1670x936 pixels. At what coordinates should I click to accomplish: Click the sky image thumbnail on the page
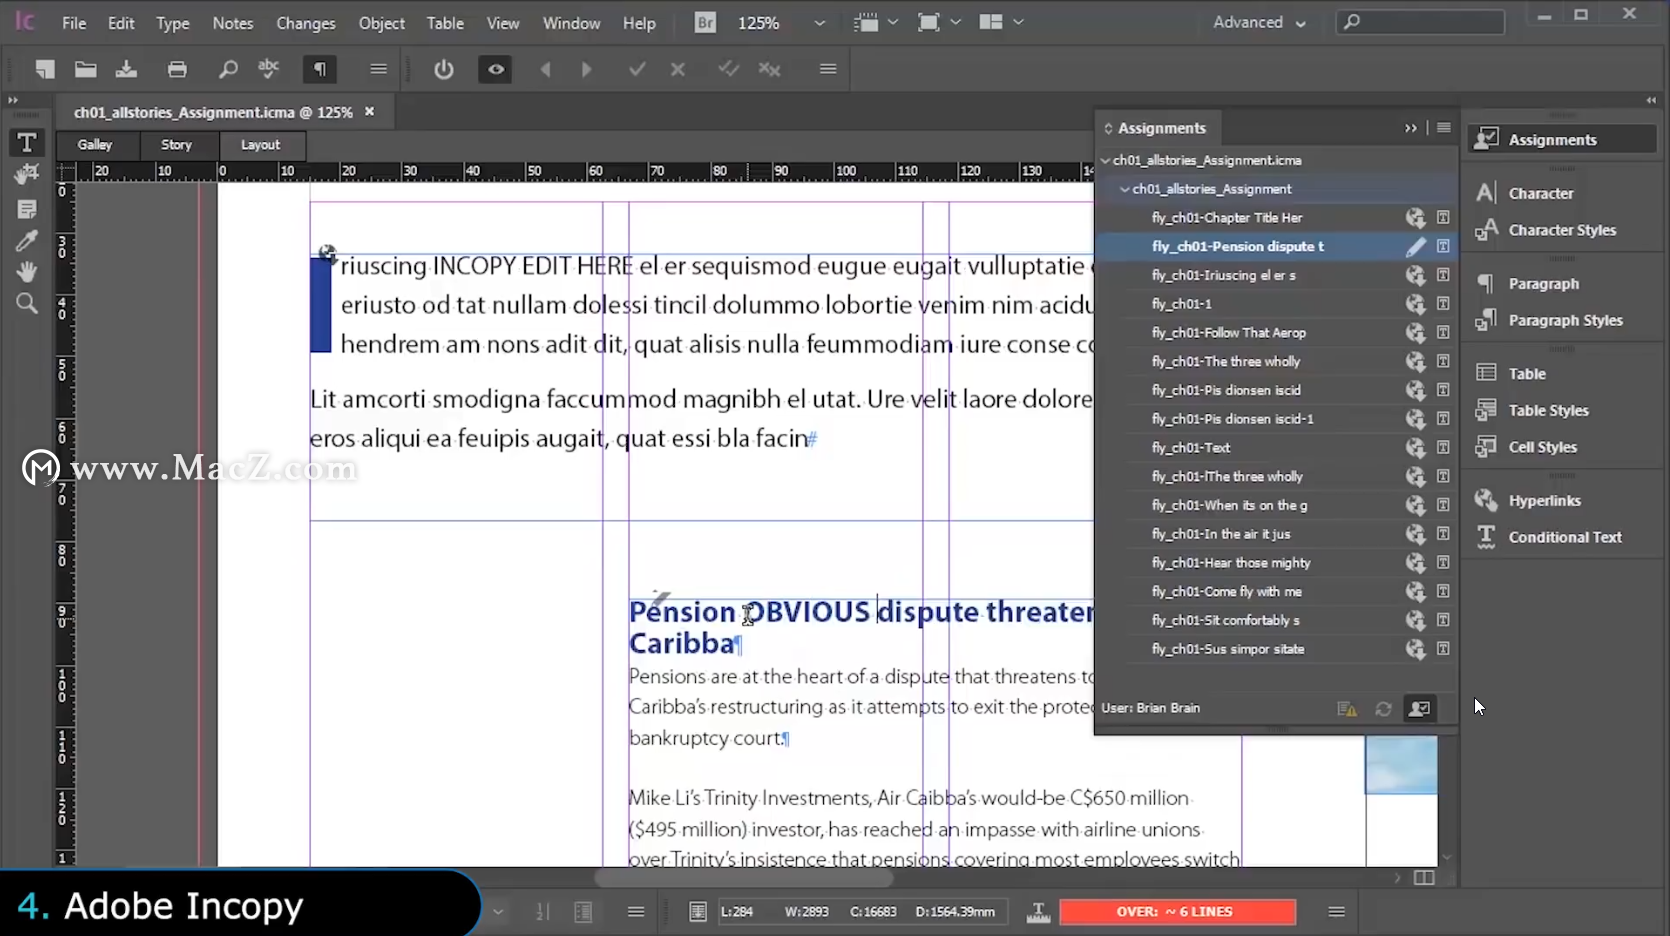1401,766
